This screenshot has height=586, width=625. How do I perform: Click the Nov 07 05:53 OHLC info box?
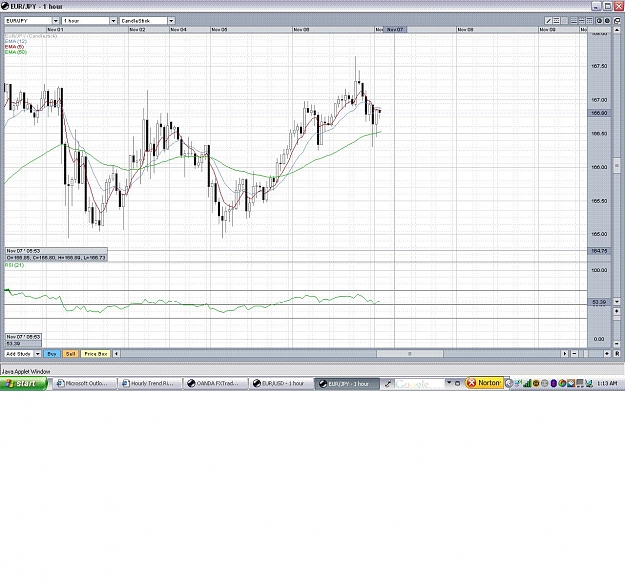(x=56, y=254)
